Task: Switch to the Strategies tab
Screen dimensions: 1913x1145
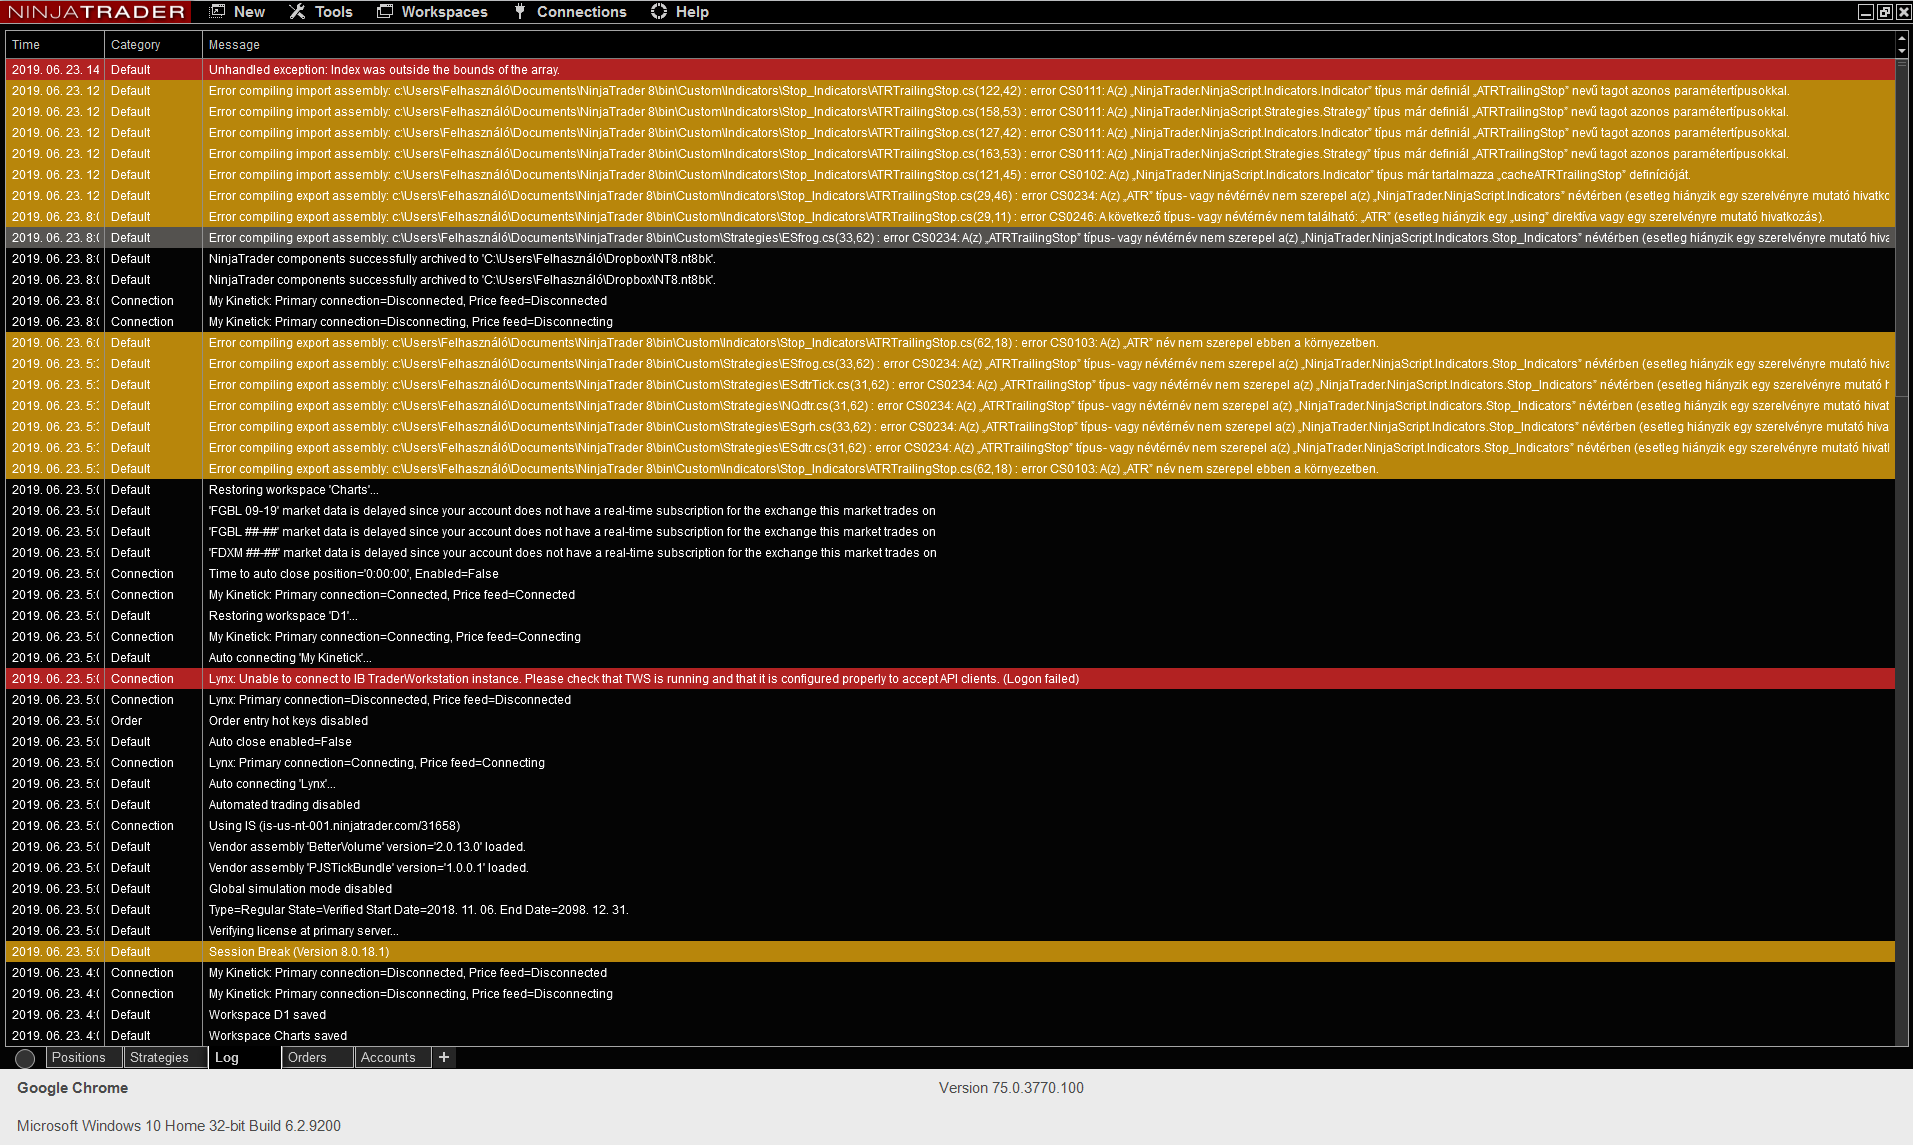Action: click(165, 1057)
